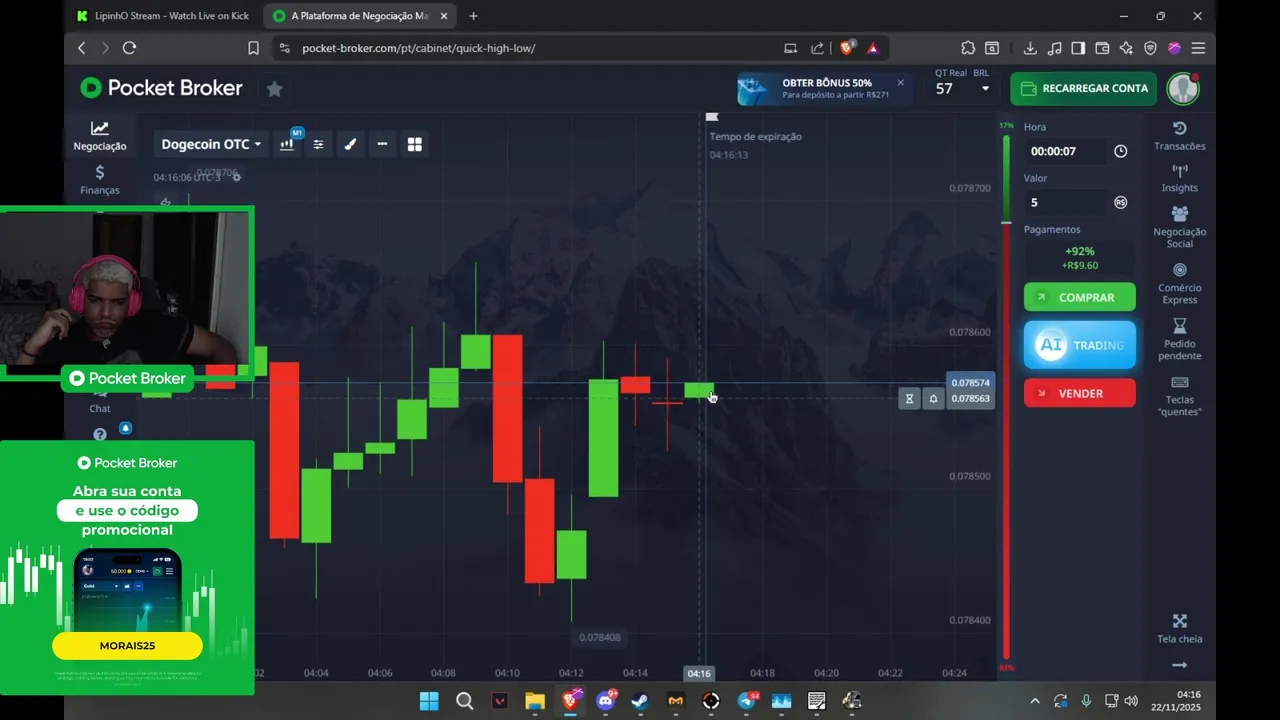1280x720 pixels.
Task: Open Teclas quentes hotkeys settings
Action: tap(1179, 396)
